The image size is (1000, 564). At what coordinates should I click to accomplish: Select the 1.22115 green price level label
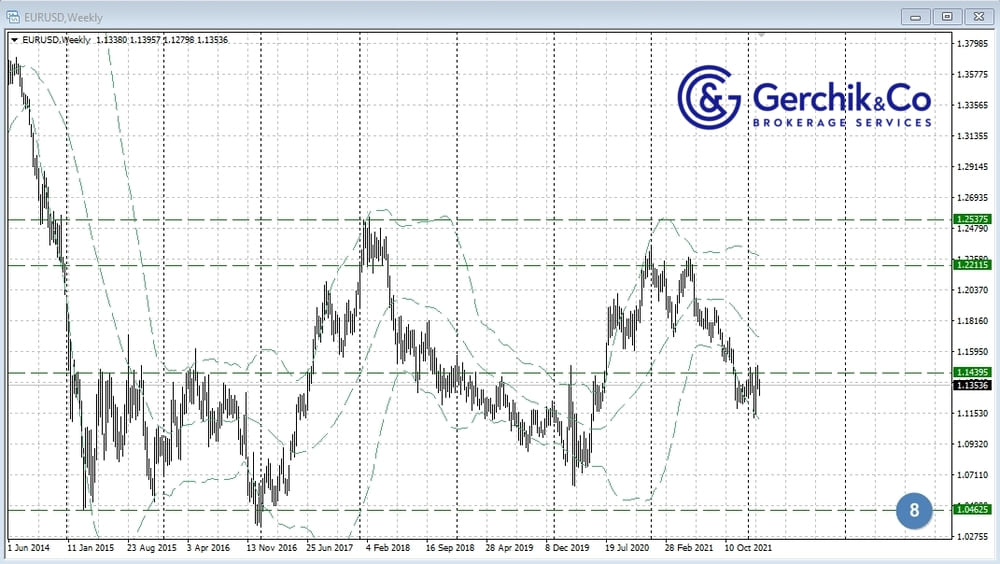click(972, 265)
